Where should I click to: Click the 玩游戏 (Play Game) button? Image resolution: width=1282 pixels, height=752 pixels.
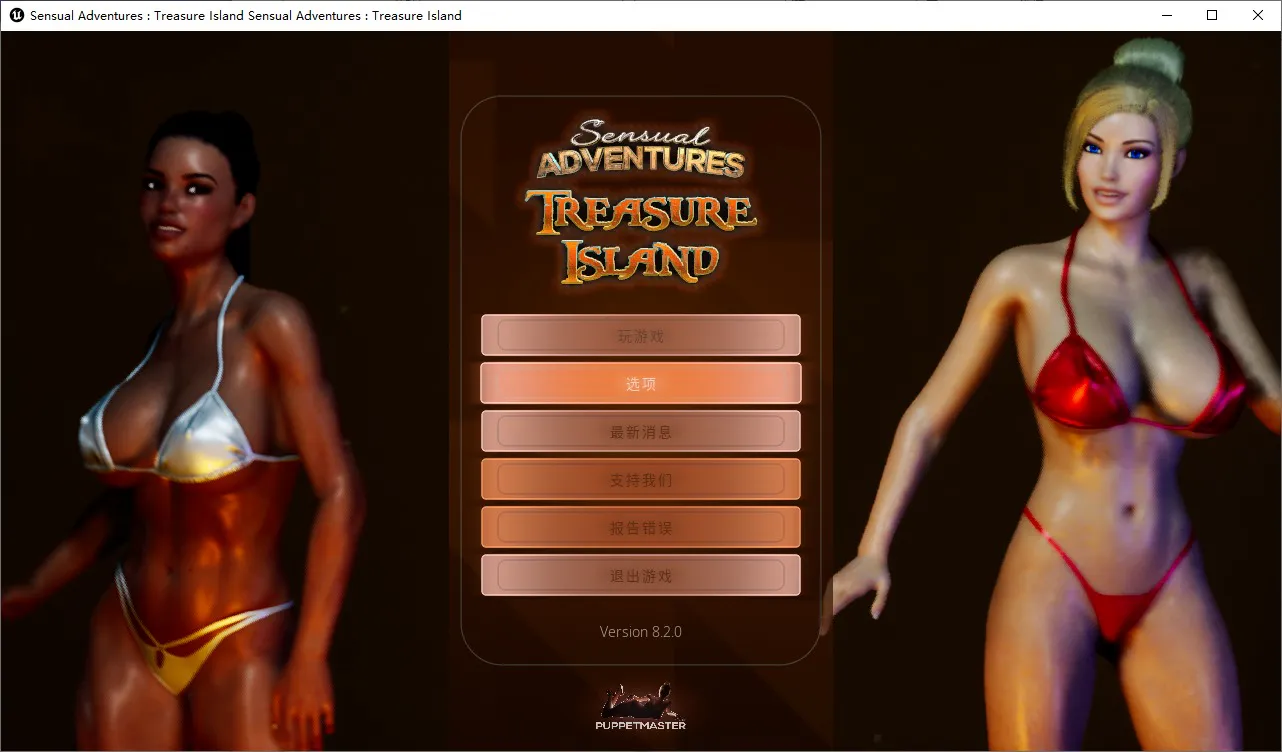[x=640, y=336]
